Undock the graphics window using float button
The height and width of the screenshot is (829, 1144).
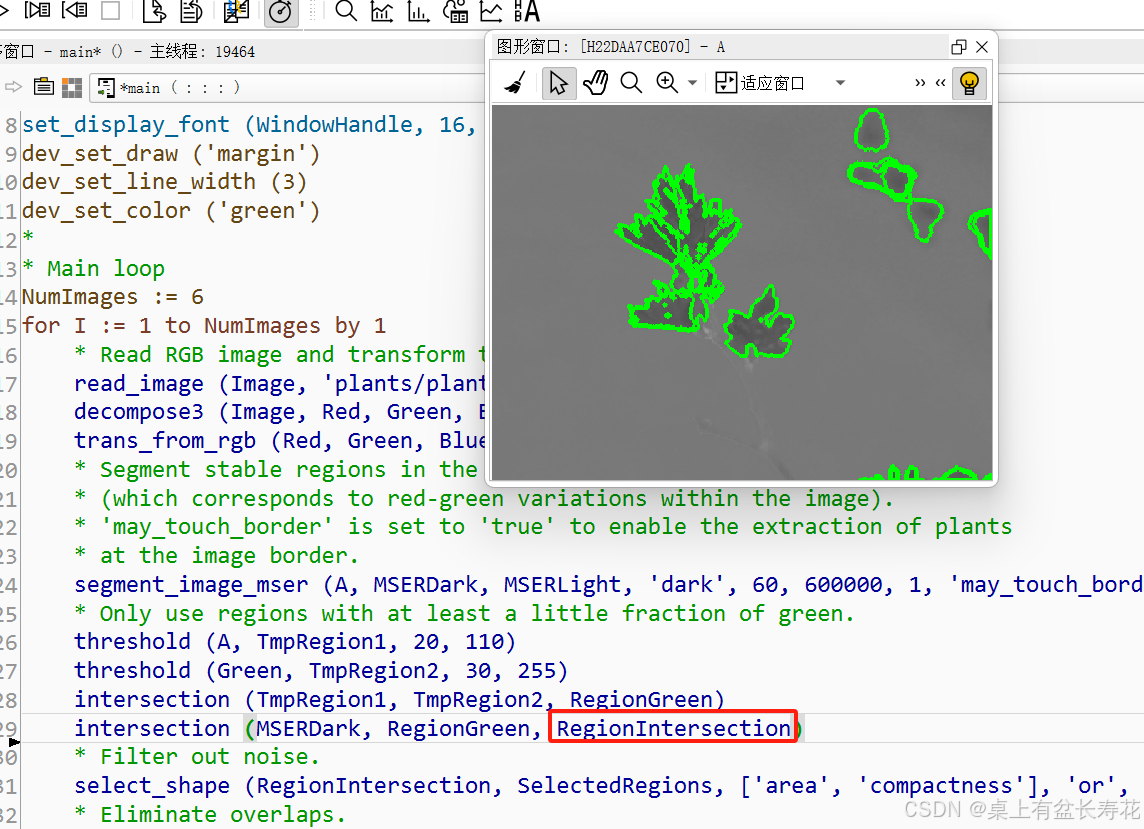point(959,47)
